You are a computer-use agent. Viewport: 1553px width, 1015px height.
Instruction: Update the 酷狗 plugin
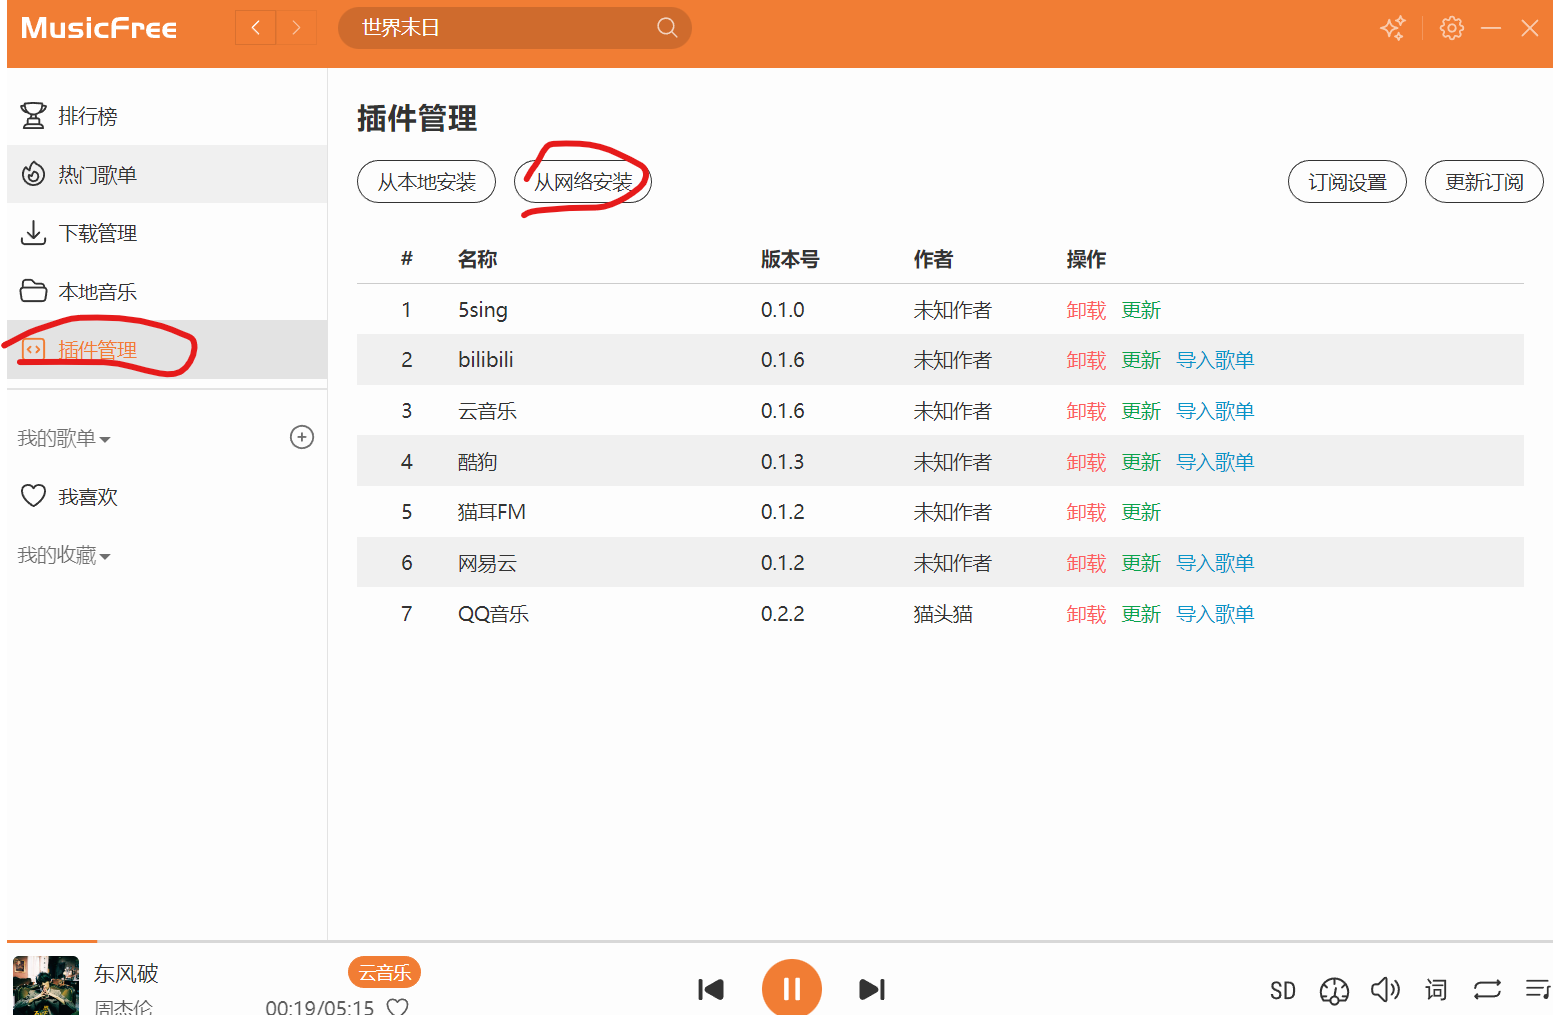[x=1141, y=462]
